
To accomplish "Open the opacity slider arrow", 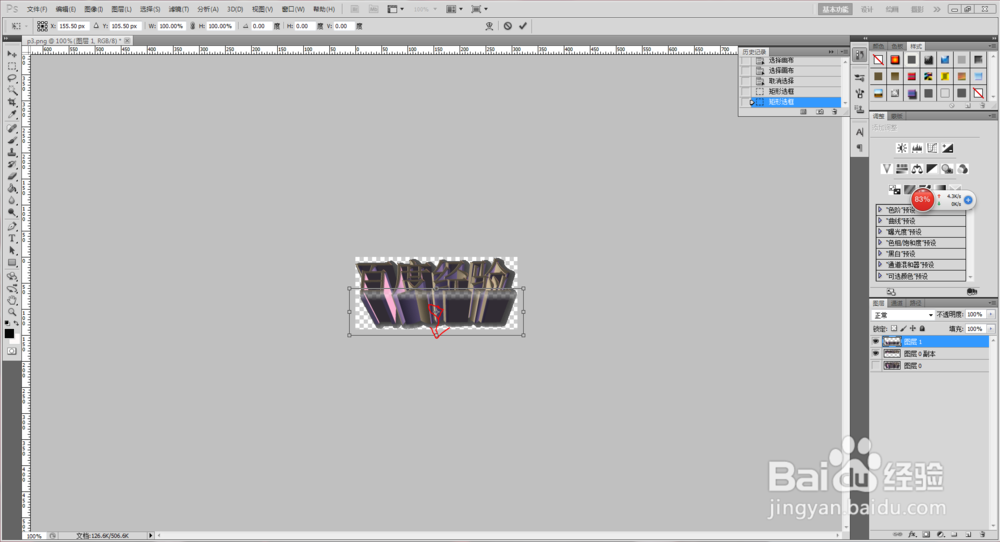I will (990, 314).
